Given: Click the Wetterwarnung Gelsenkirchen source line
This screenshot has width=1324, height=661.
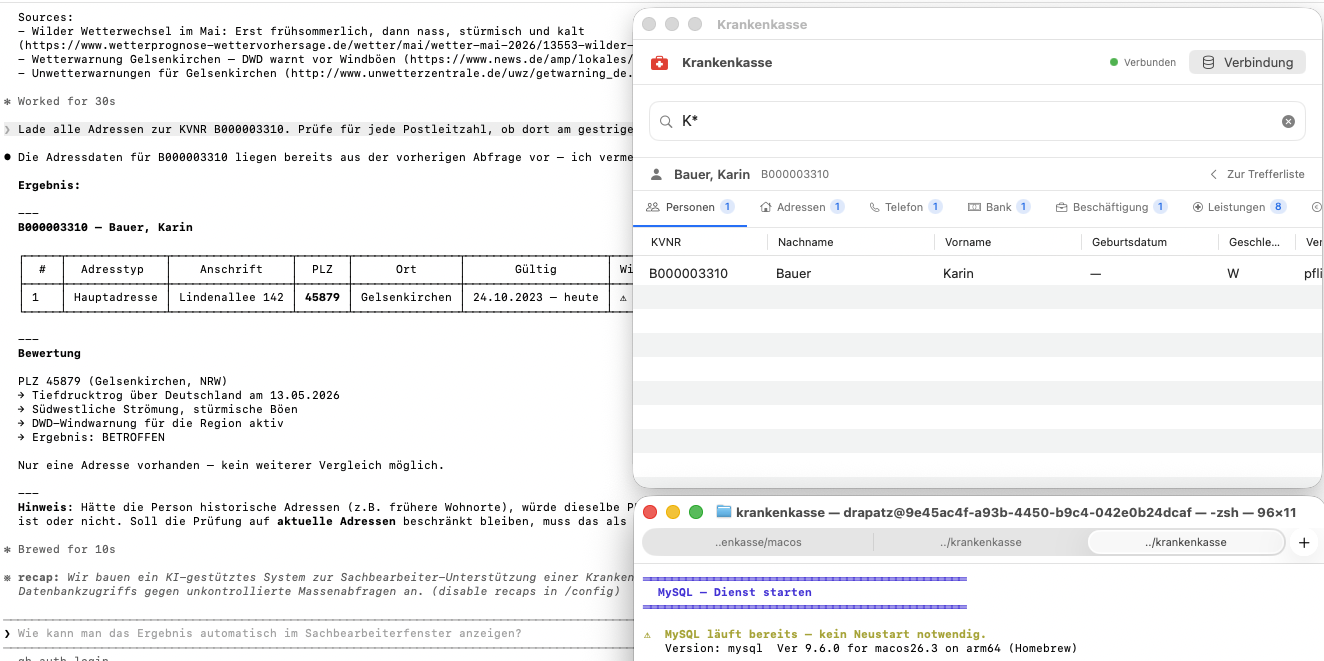Looking at the screenshot, I should pyautogui.click(x=325, y=59).
